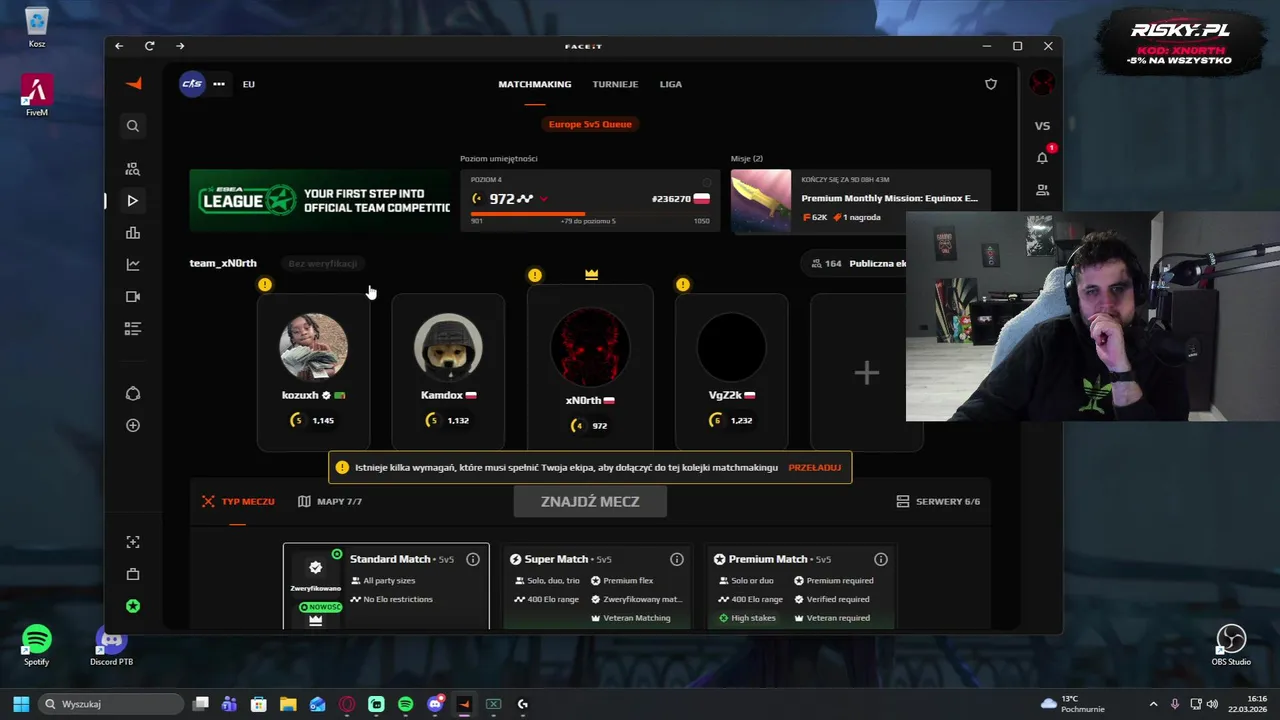Open Discord from the taskbar
The image size is (1280, 720).
pos(435,704)
